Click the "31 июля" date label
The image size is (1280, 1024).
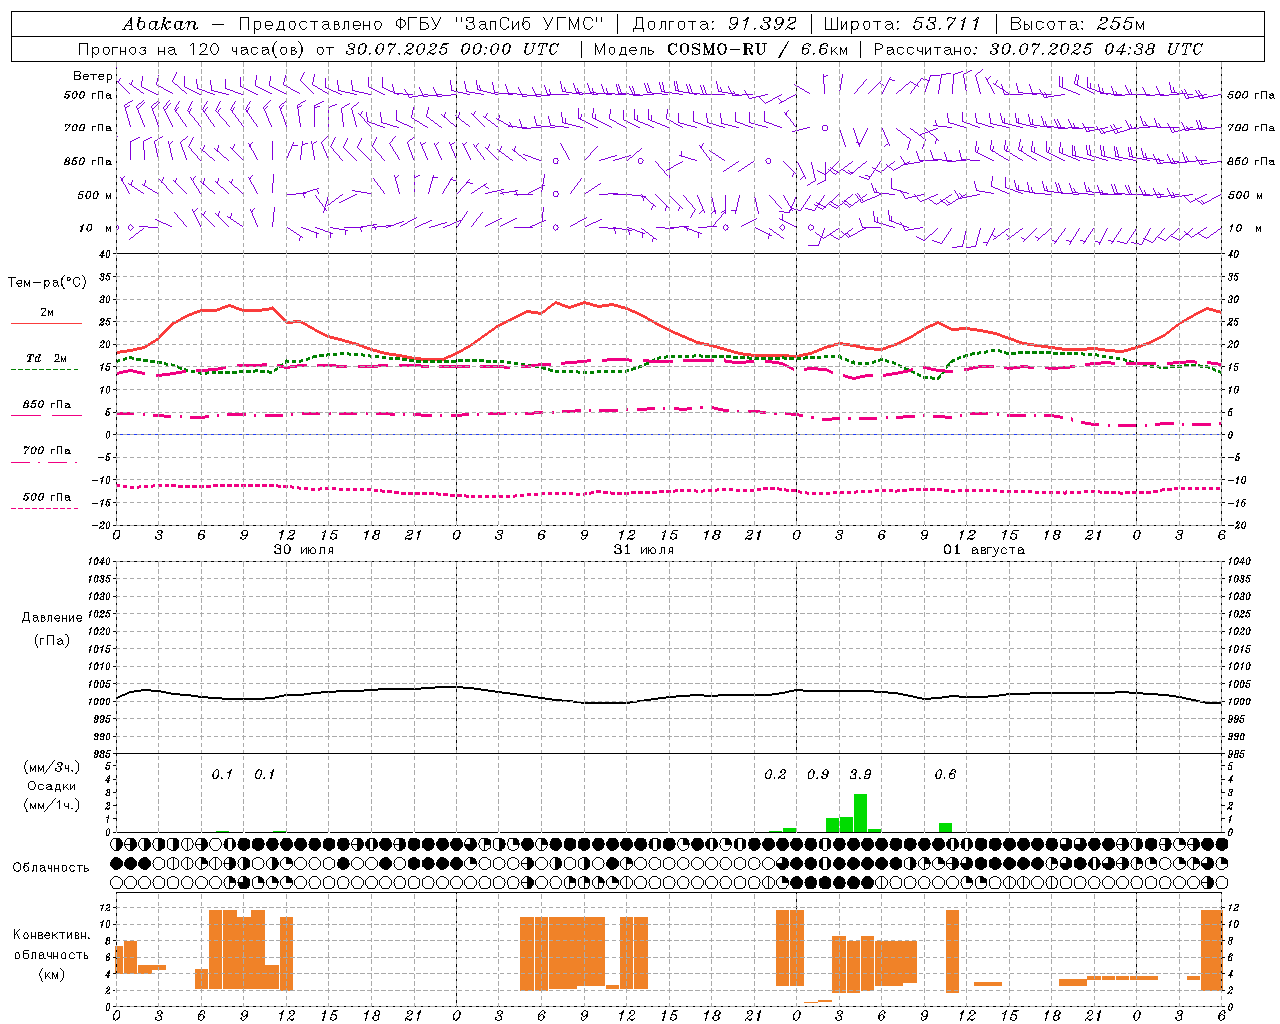coord(644,550)
